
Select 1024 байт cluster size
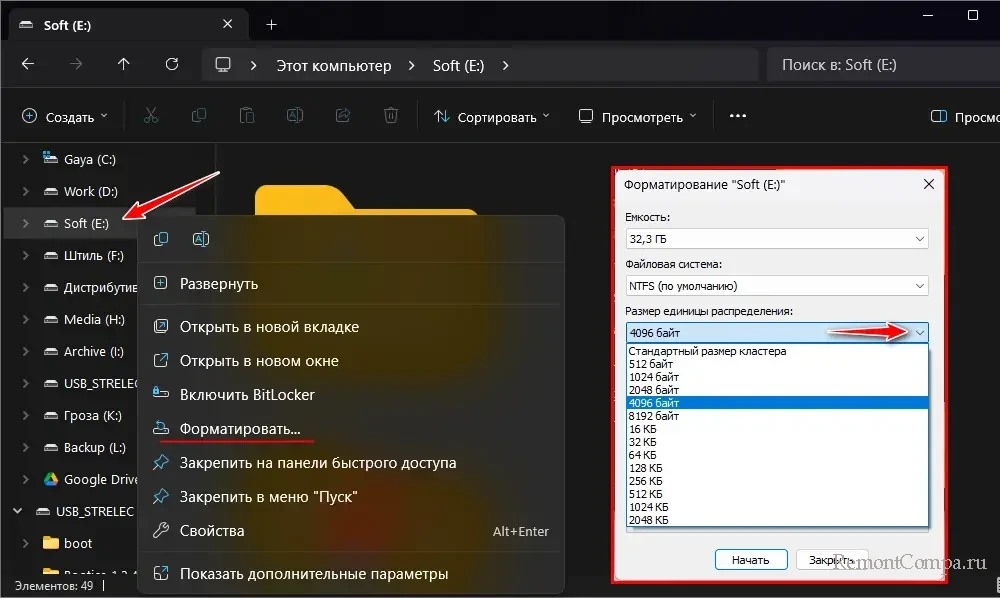[x=777, y=377]
